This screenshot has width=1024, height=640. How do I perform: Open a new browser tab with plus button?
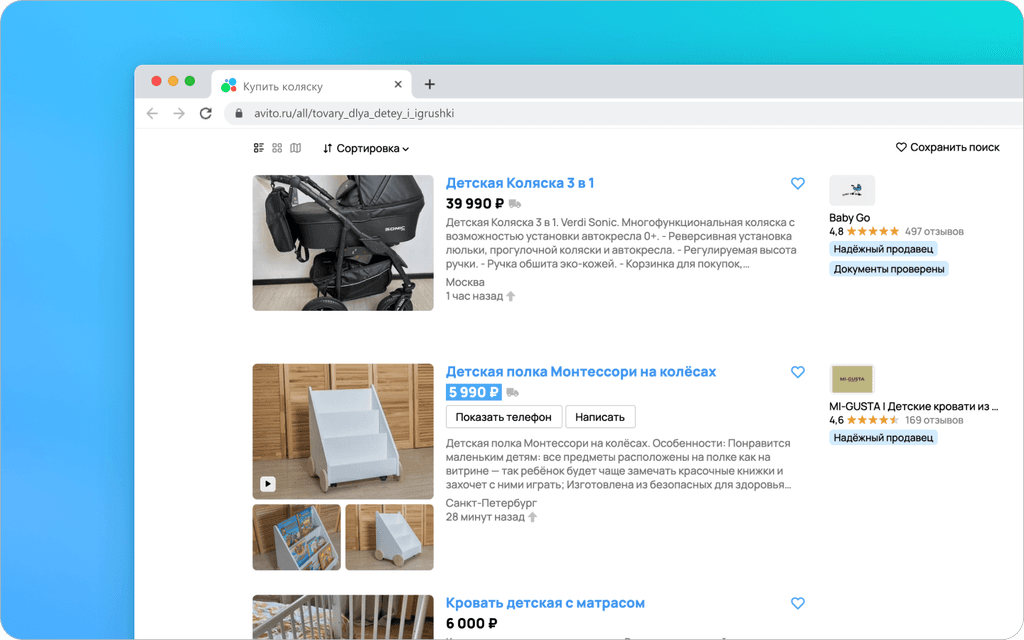tap(429, 84)
